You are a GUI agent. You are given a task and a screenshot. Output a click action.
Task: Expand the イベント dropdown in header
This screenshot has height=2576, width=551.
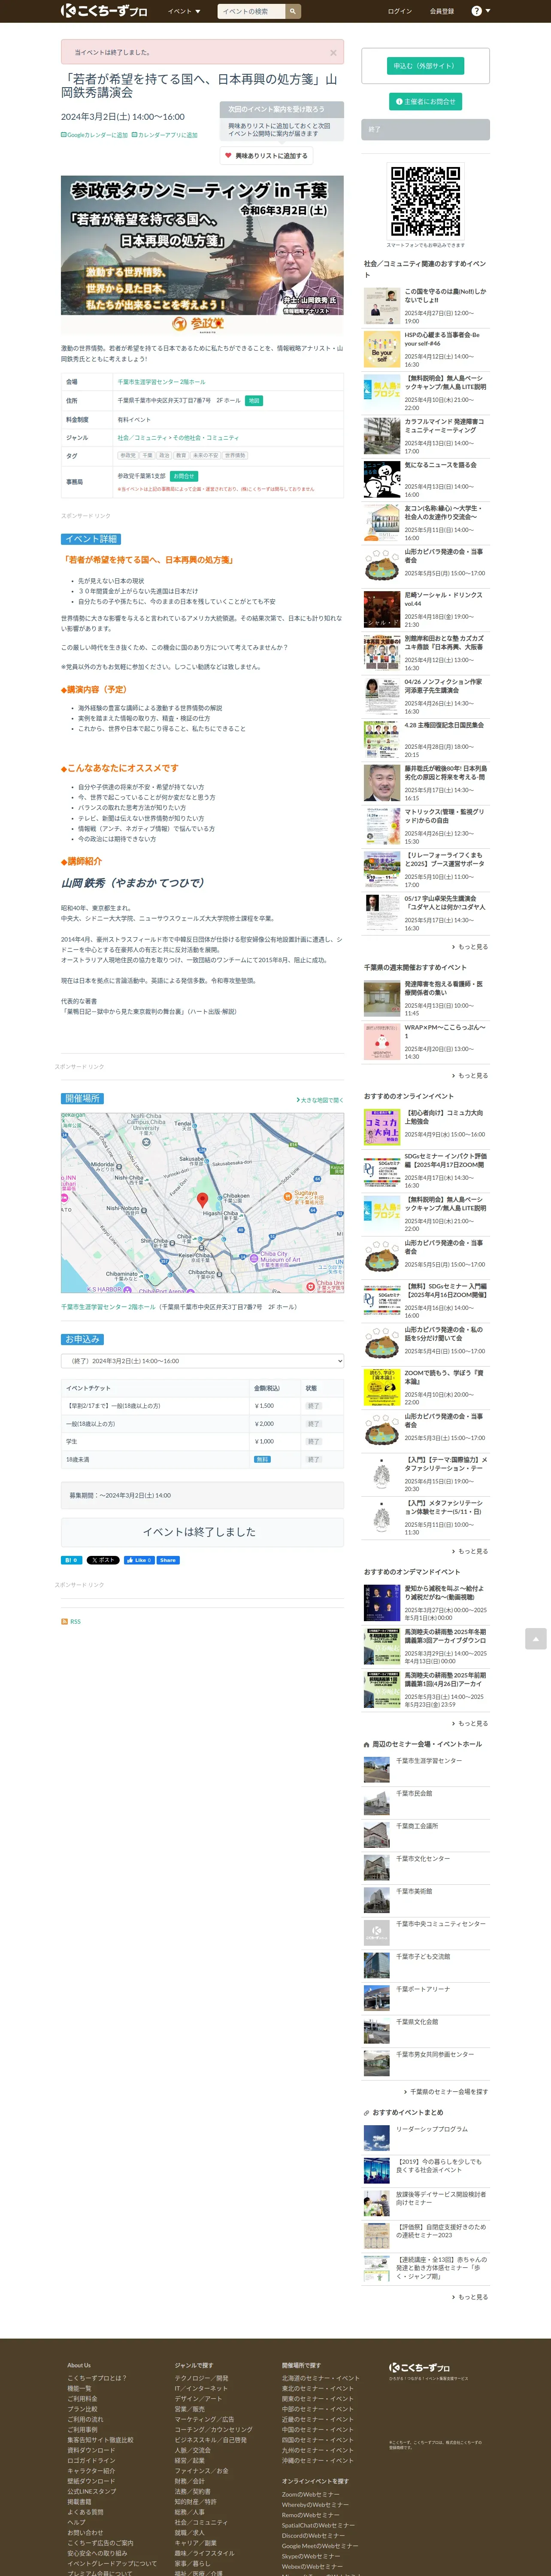[x=184, y=11]
